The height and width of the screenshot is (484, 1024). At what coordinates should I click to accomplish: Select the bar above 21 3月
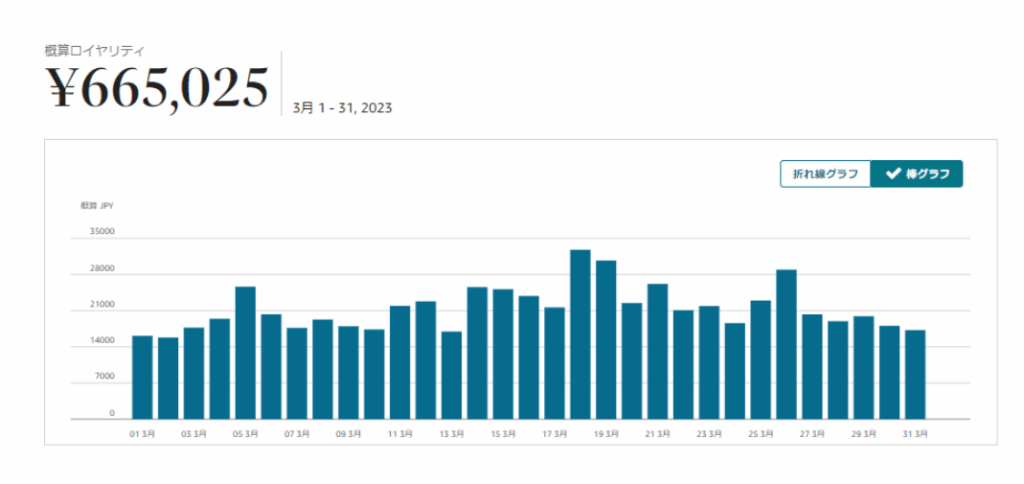[x=658, y=351]
